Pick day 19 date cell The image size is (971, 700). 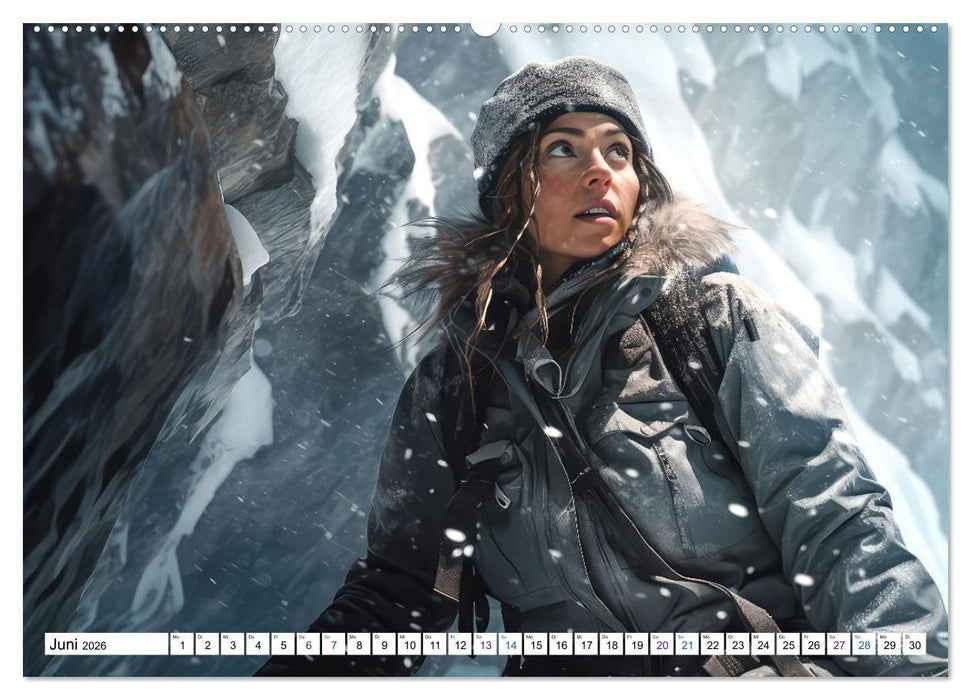(636, 645)
